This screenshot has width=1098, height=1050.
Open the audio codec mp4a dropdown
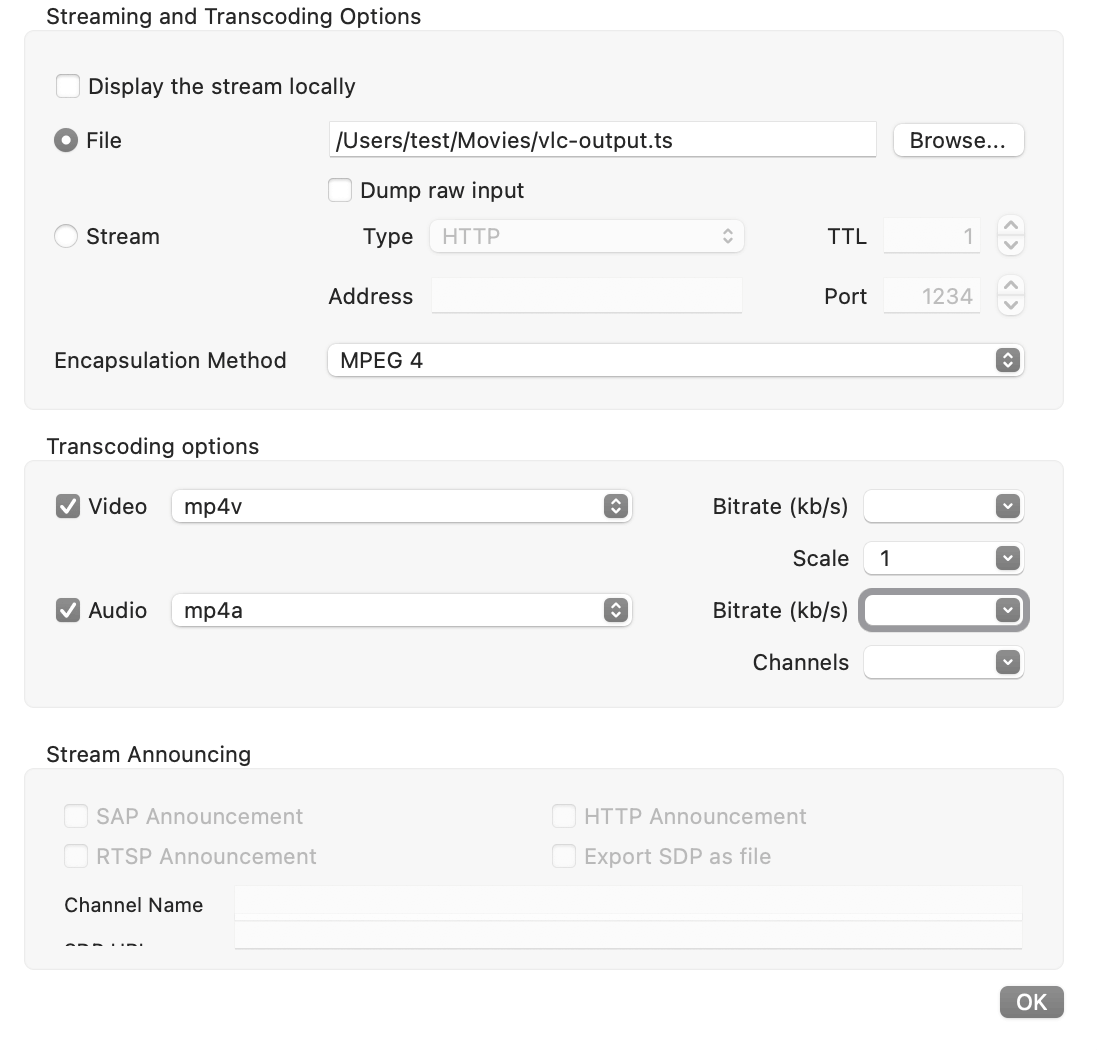point(401,611)
